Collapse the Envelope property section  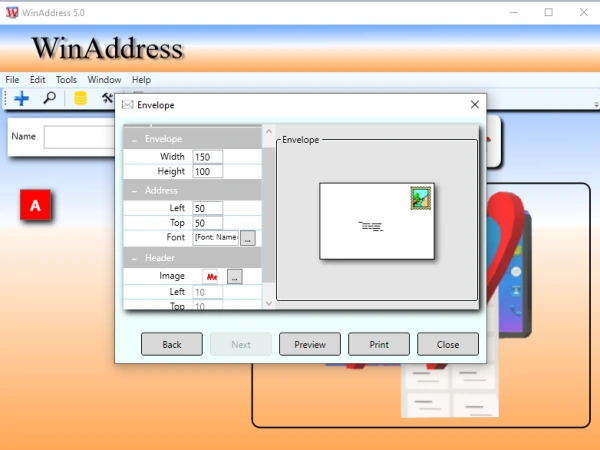click(x=134, y=140)
